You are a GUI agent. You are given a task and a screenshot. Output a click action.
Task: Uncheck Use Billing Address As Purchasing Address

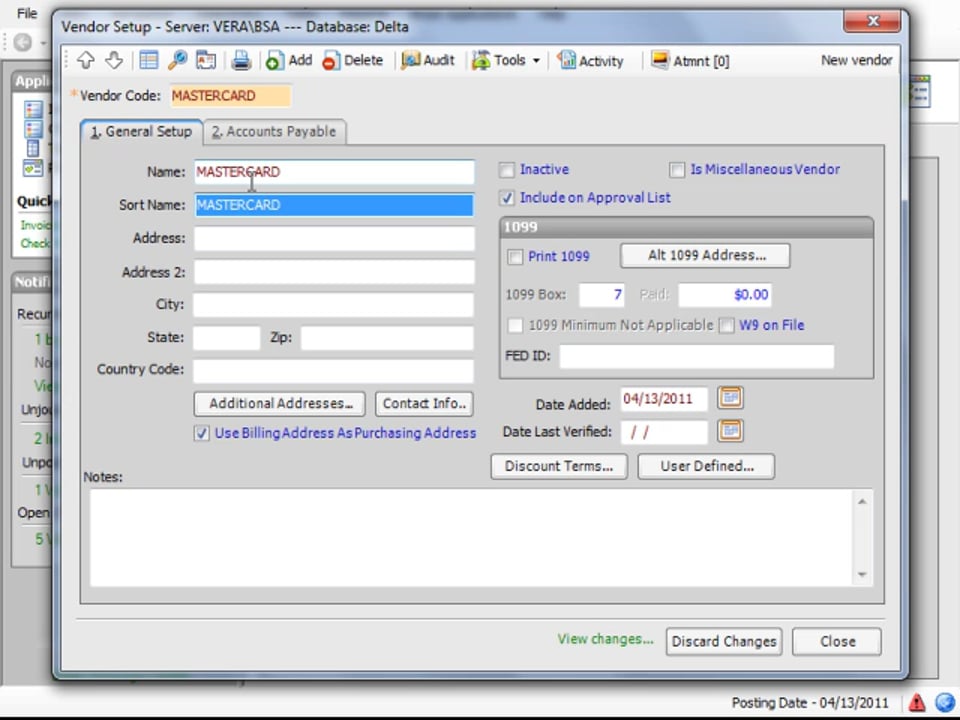[201, 433]
